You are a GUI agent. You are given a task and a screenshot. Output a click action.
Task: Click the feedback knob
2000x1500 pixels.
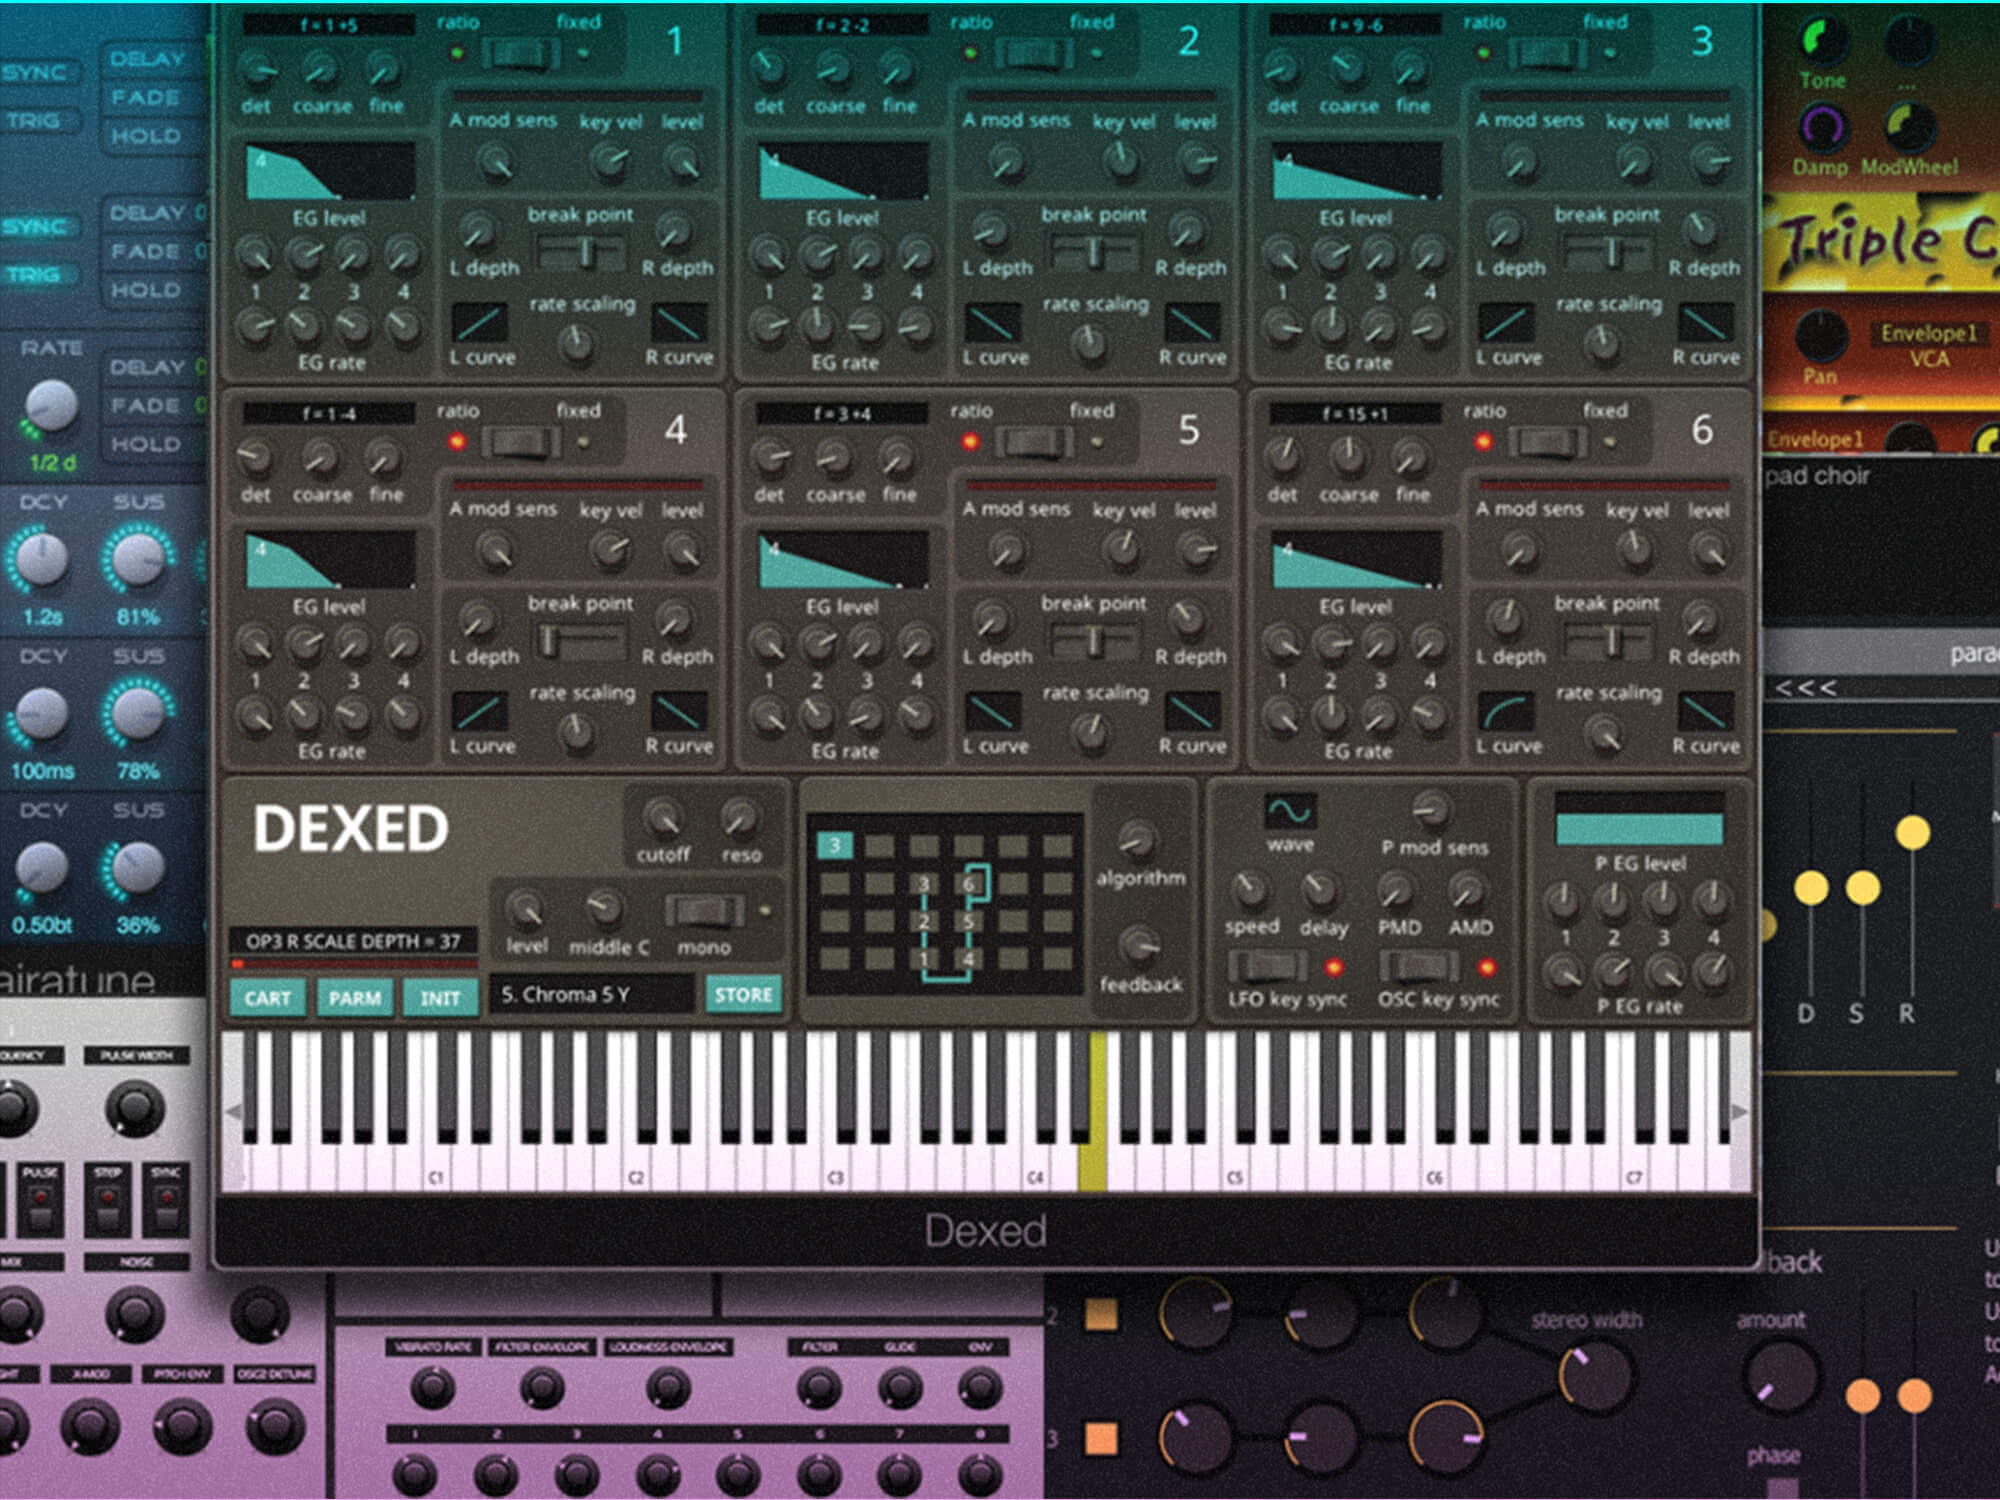[x=1139, y=945]
